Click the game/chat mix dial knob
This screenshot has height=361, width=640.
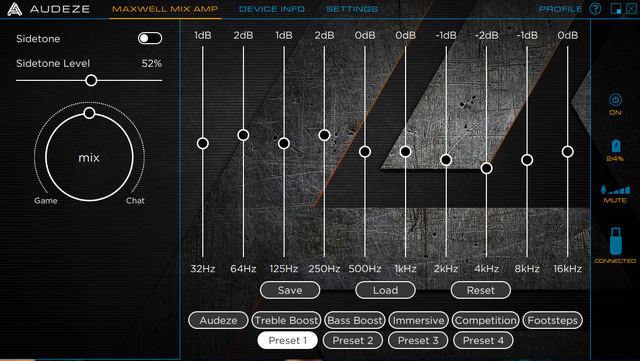coord(89,113)
